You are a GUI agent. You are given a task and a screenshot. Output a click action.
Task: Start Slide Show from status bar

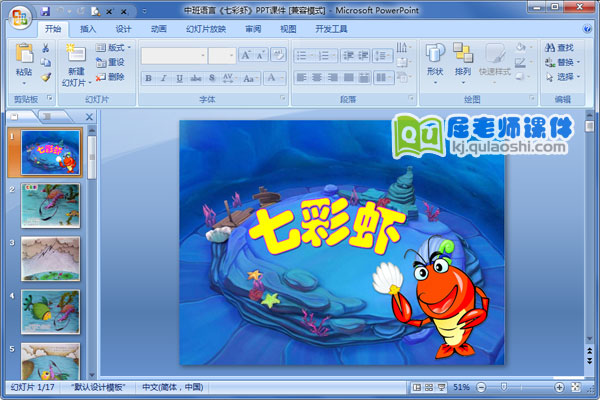(x=441, y=387)
